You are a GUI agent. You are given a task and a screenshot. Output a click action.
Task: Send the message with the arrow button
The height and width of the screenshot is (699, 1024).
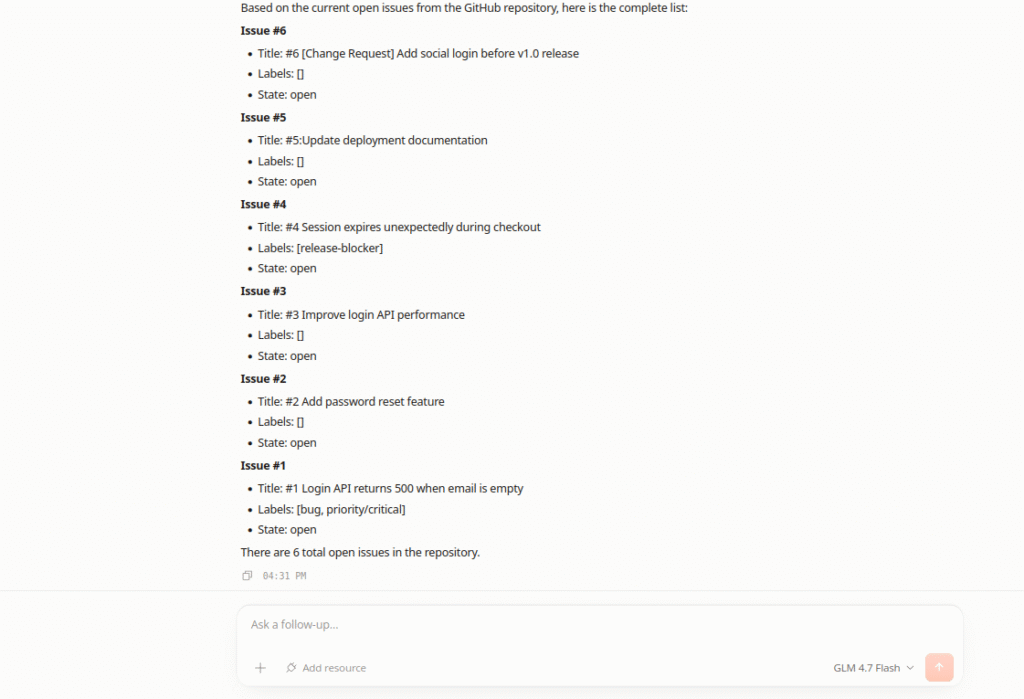click(x=939, y=667)
